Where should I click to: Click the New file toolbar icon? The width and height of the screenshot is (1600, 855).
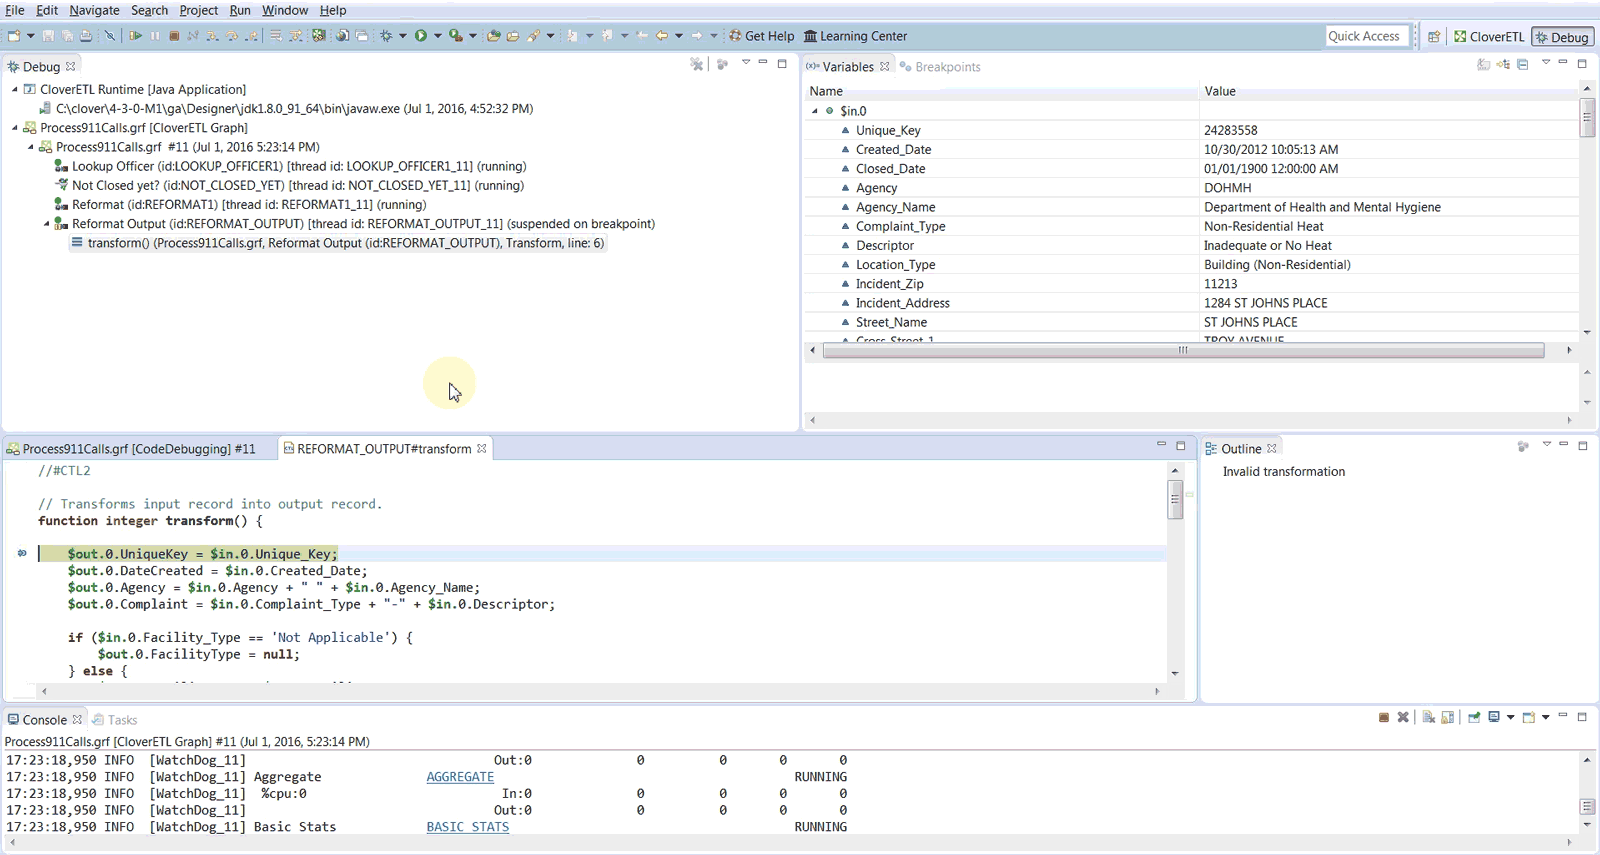pos(14,36)
